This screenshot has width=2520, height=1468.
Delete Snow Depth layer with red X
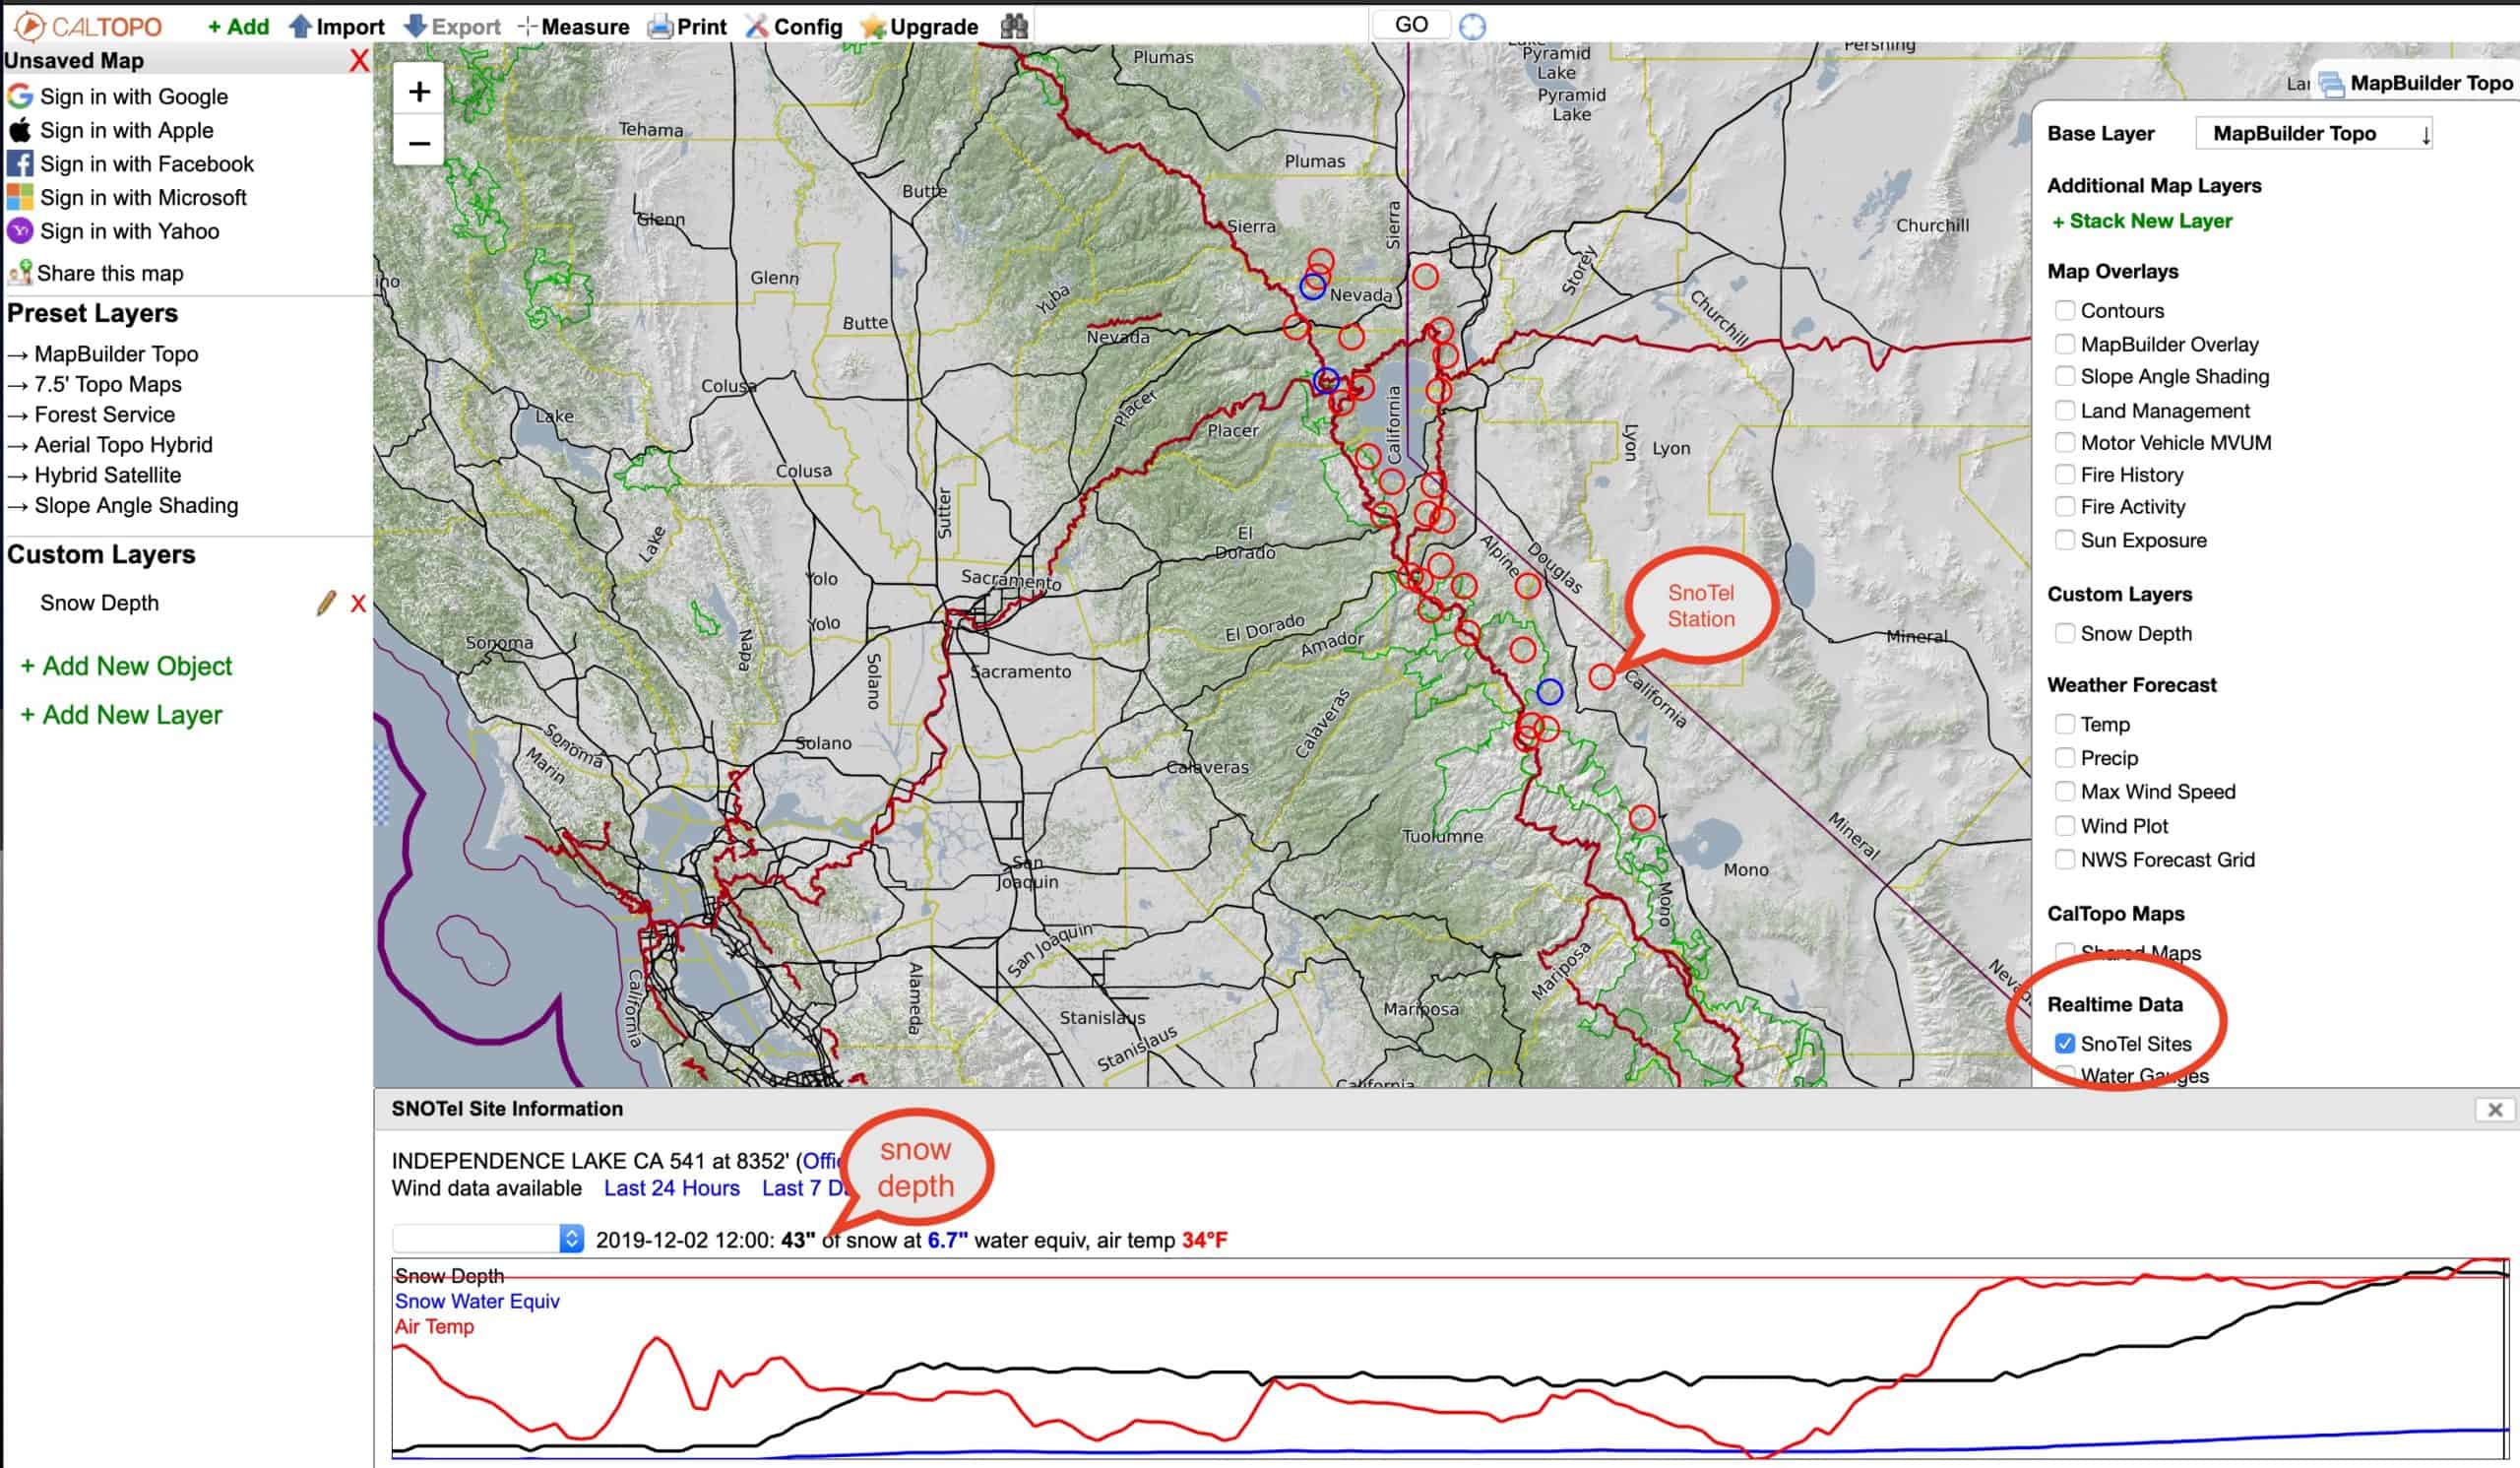click(358, 603)
